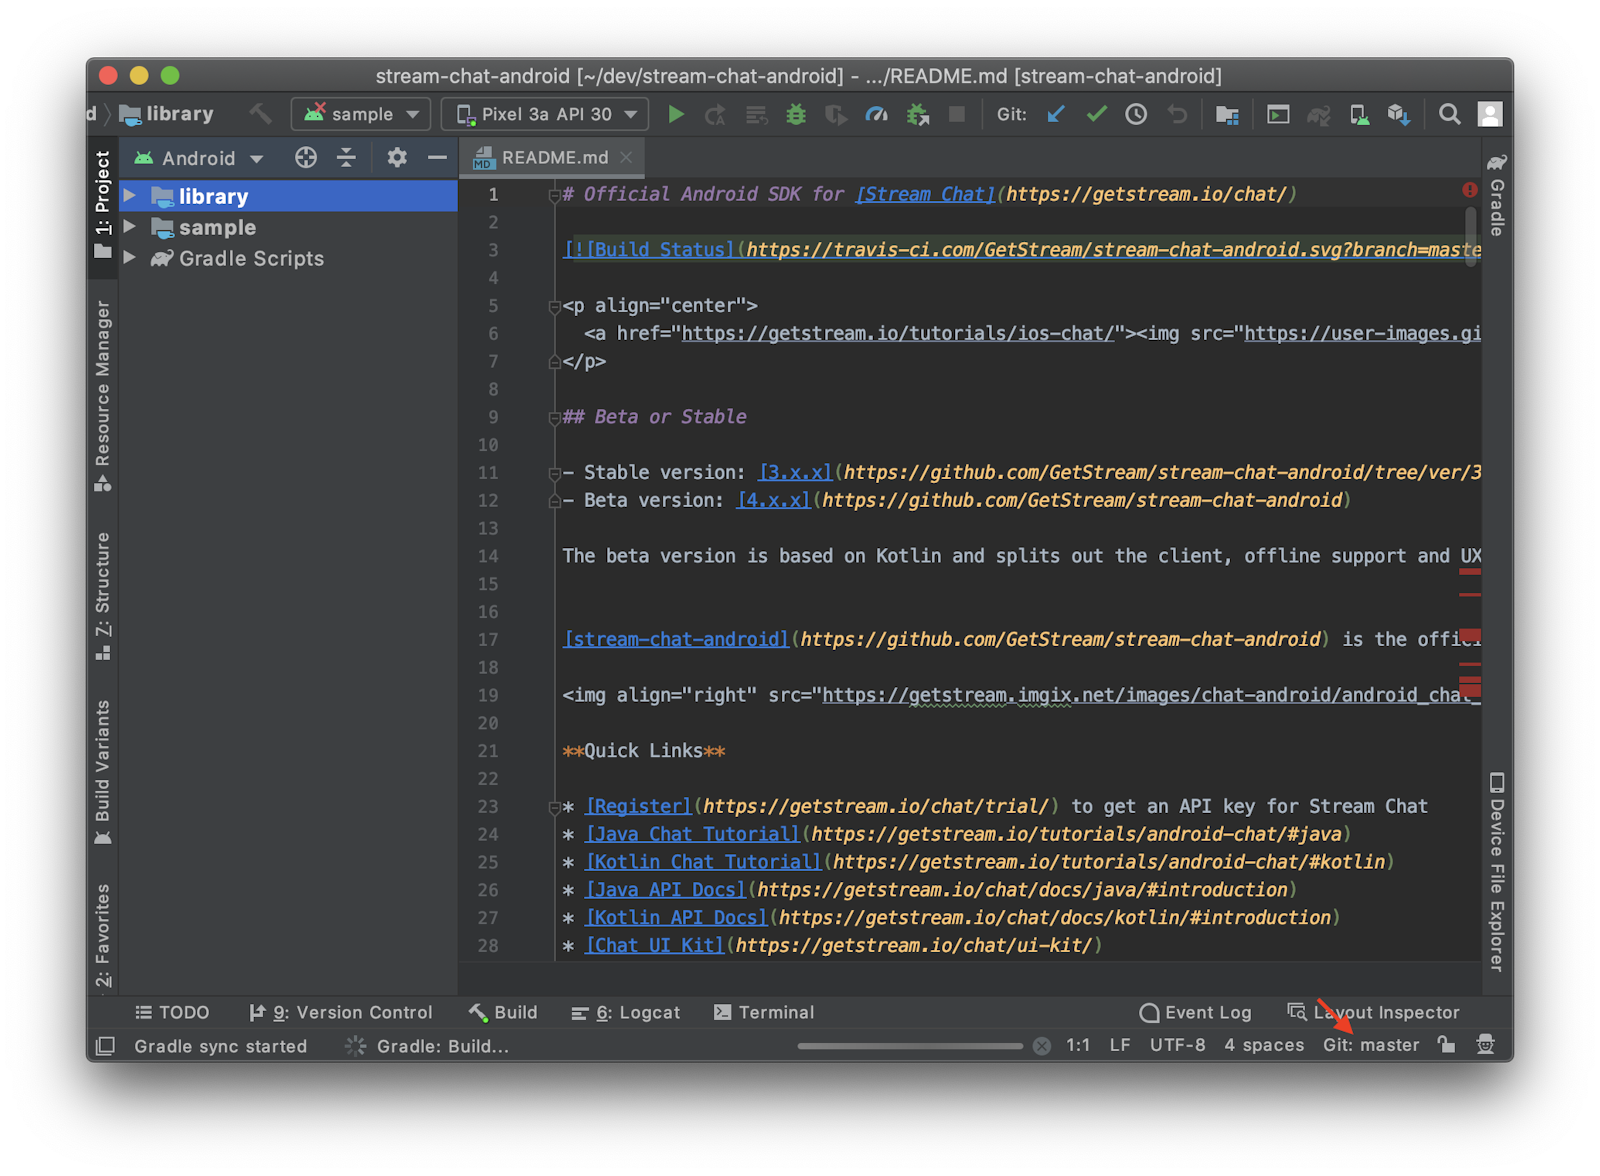Update project from Git with blue arrow icon
The width and height of the screenshot is (1600, 1176).
(1056, 114)
